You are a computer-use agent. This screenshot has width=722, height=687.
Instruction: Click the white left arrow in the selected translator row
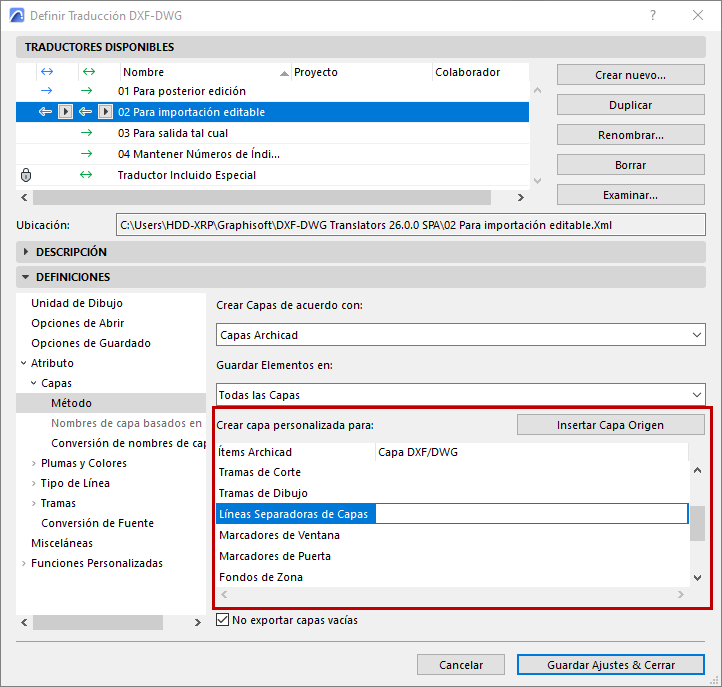coord(45,111)
